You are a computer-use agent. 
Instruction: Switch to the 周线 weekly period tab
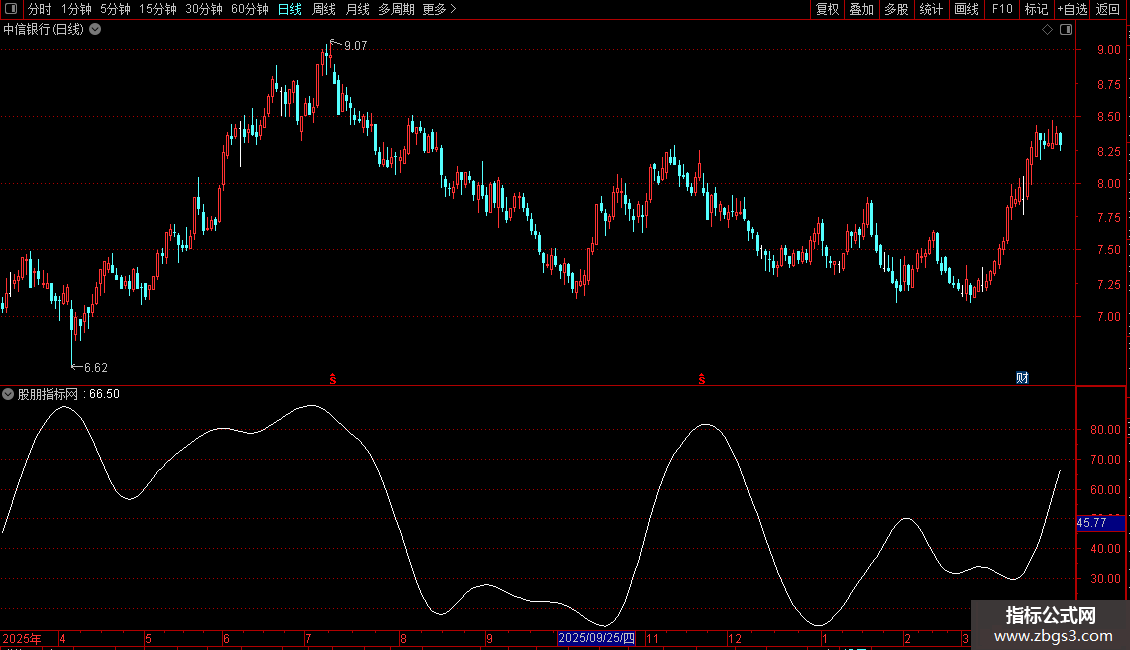click(324, 9)
